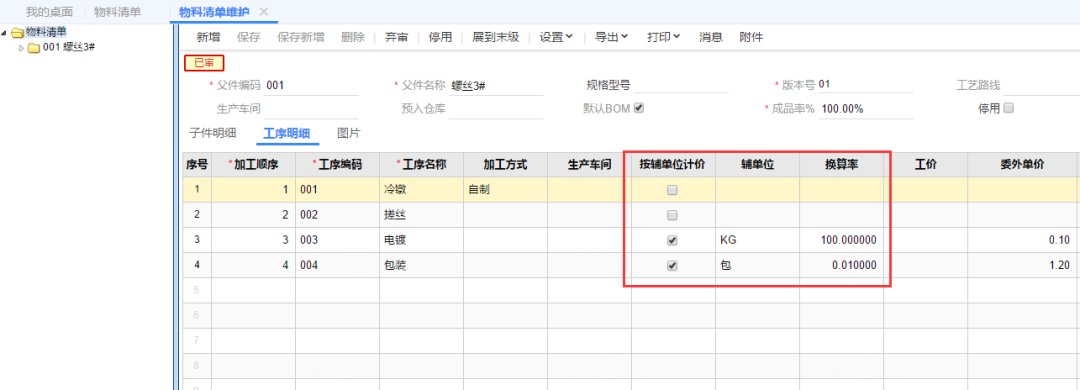Click the 0.010000 conversion rate cell
Screen dimensions: 1080x390
click(842, 265)
